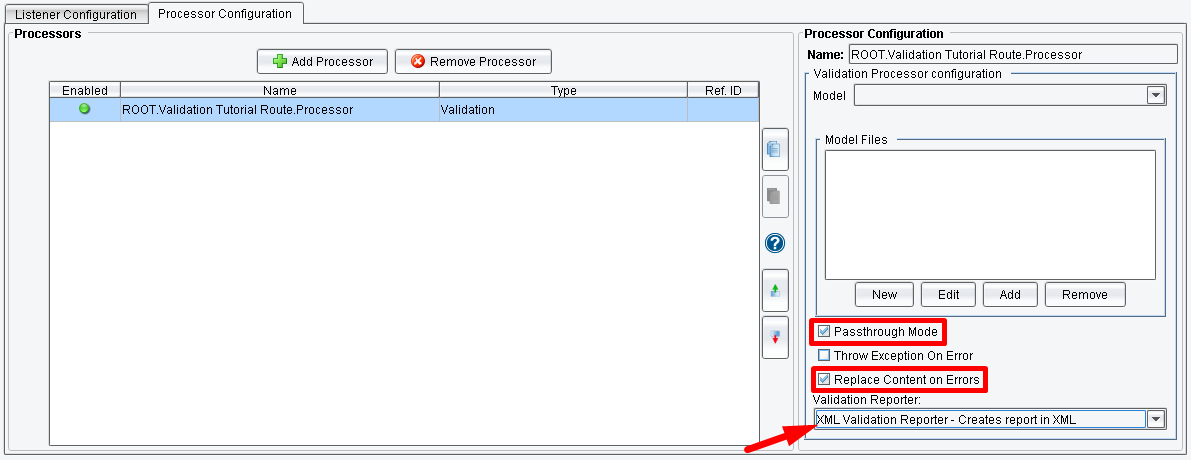Click the red X Remove Processor icon
The width and height of the screenshot is (1191, 460).
418,62
